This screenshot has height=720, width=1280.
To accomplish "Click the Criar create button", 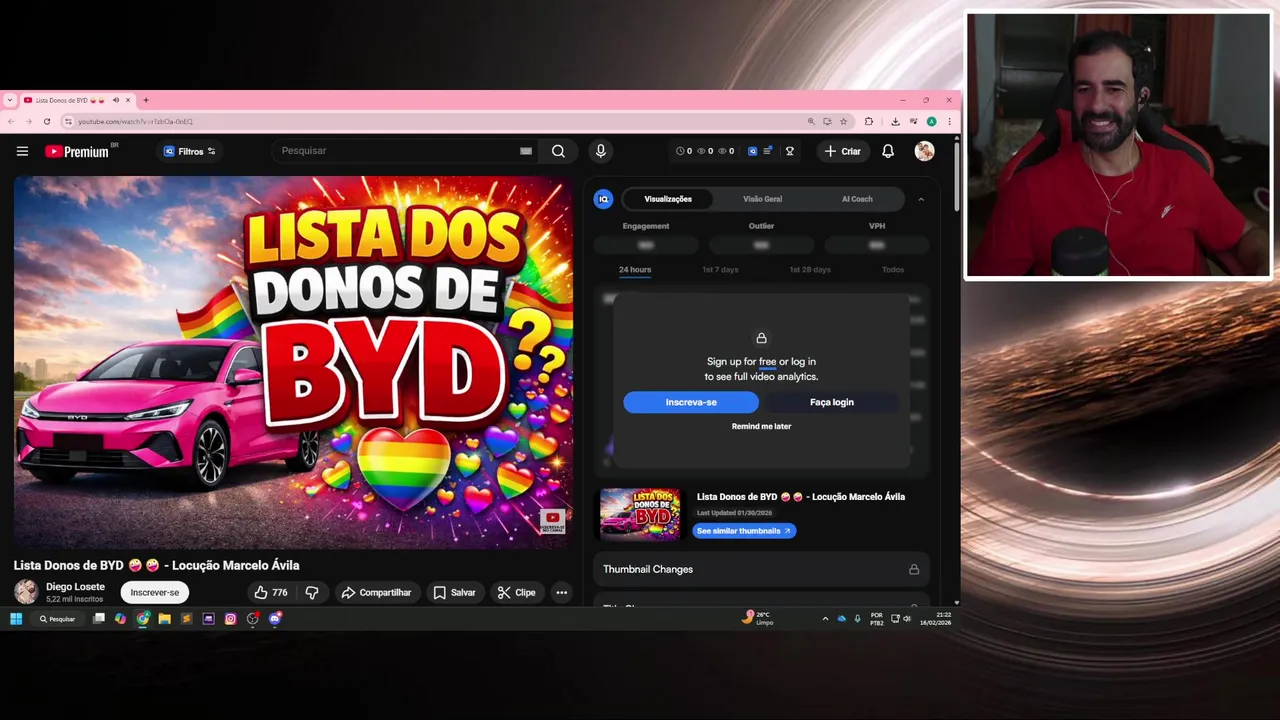I will [x=842, y=151].
